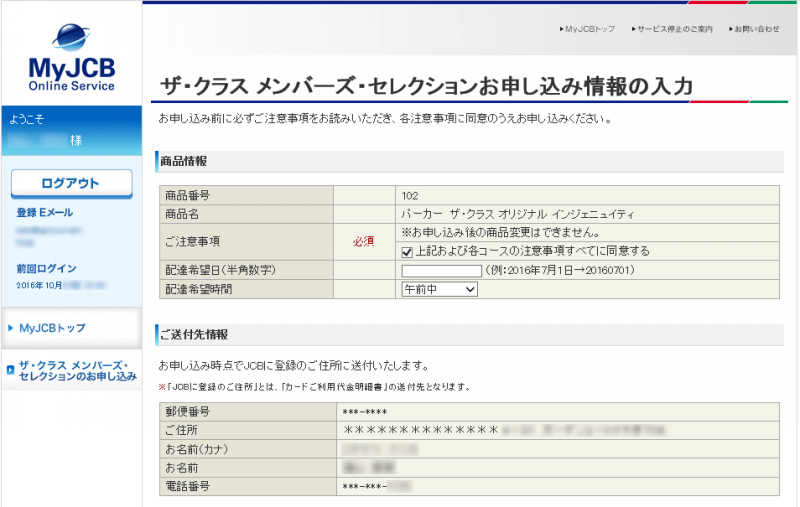
Task: Click the page title ザ・クラス メンバーズ・セレクションお申し込み情報の入力
Action: [x=427, y=86]
